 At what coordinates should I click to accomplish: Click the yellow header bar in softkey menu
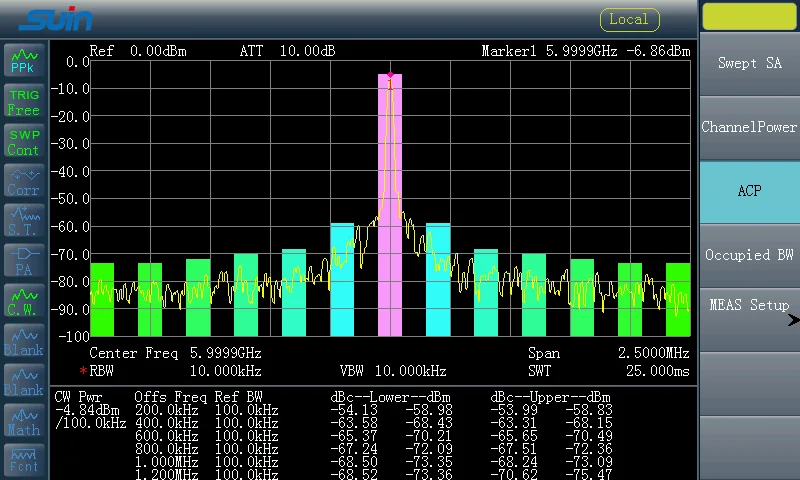point(749,17)
